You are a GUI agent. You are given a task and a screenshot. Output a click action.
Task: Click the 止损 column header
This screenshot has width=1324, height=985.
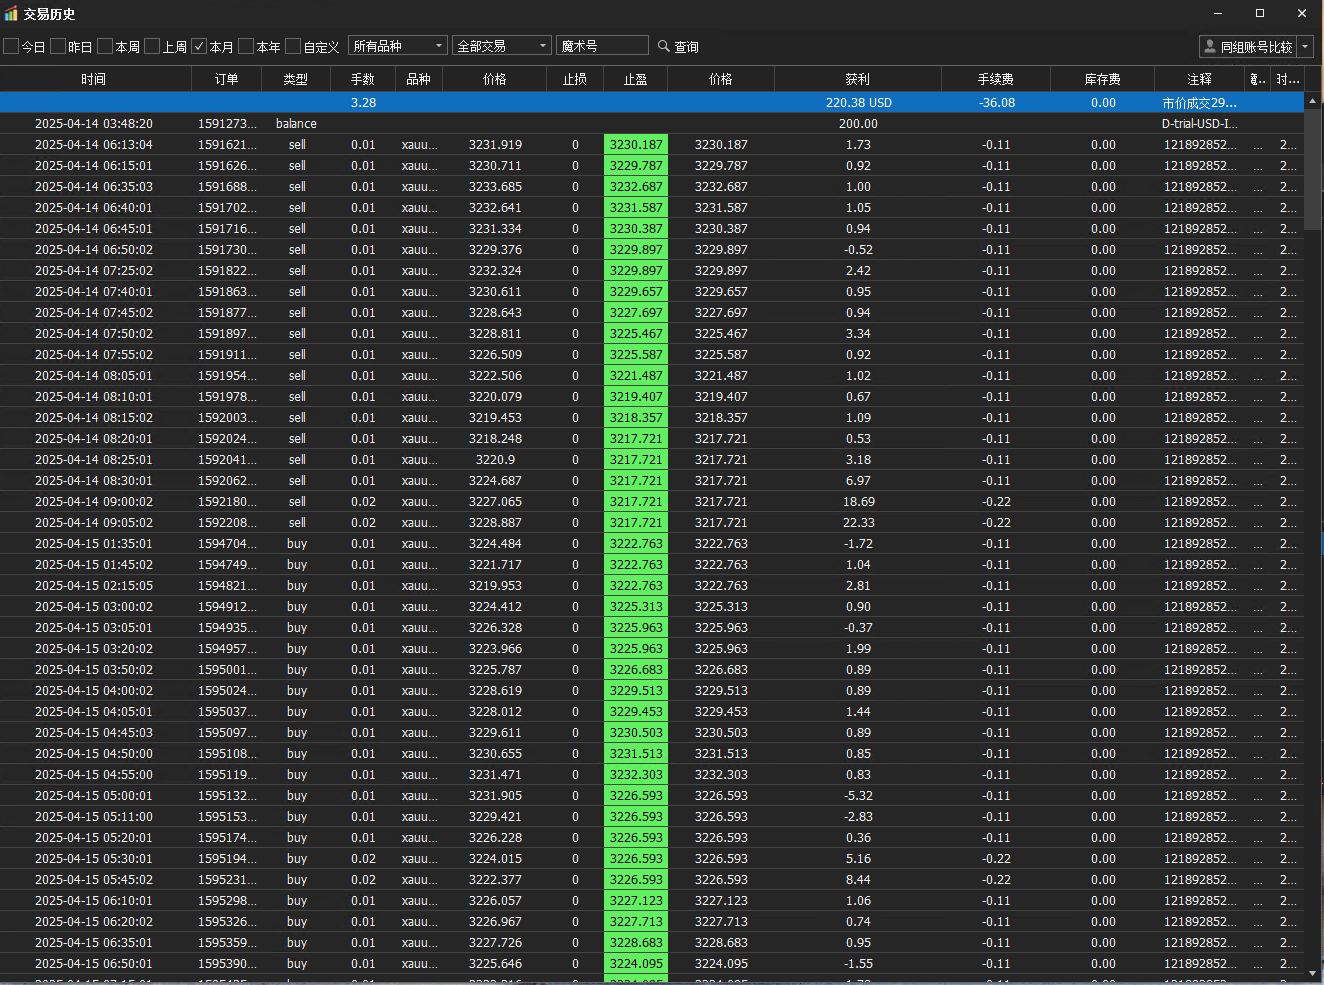[x=575, y=79]
